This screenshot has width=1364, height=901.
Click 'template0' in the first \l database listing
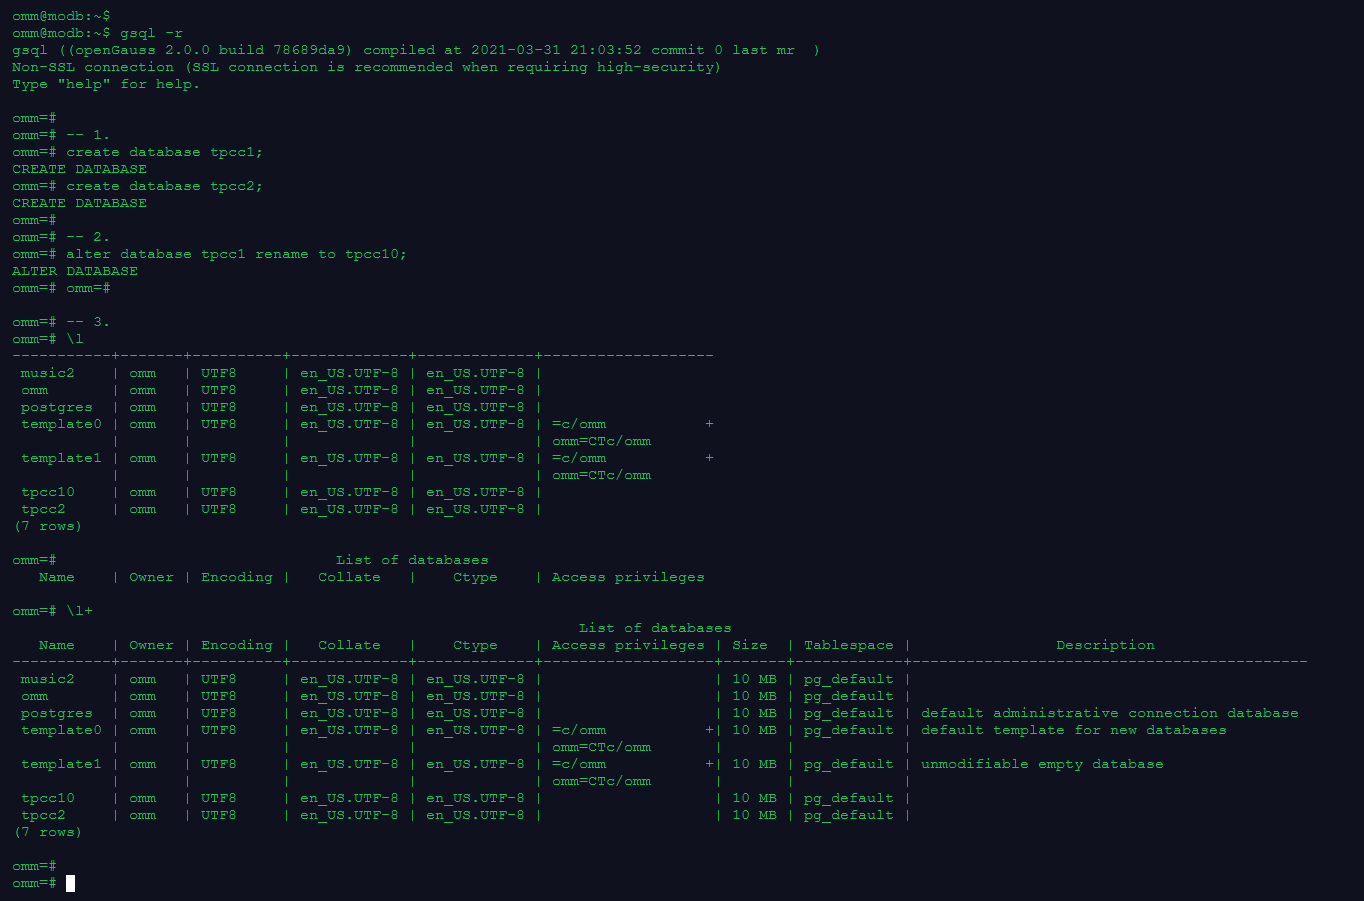[61, 424]
